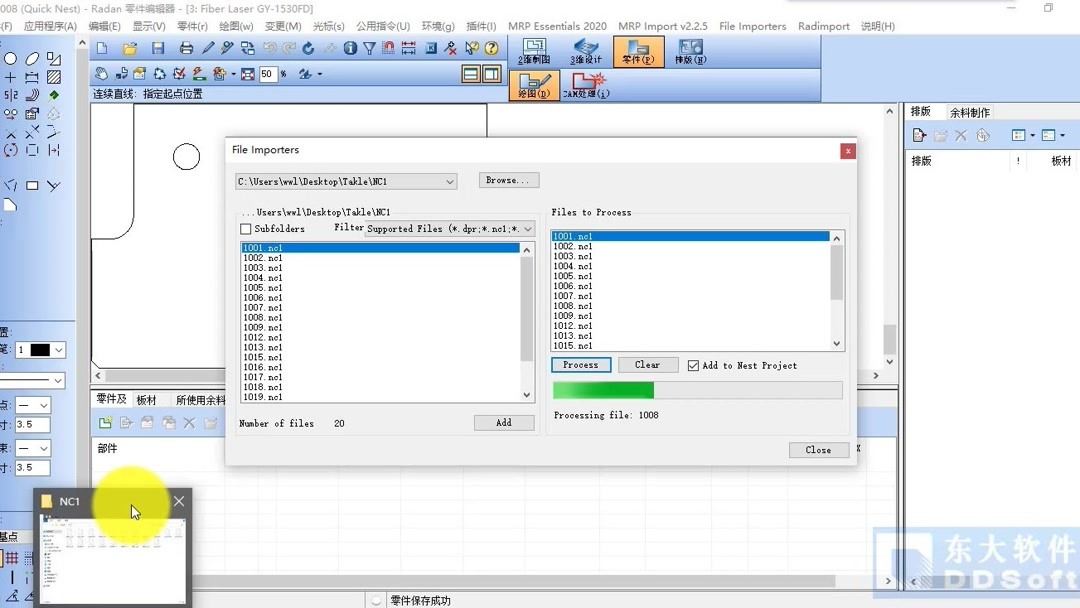Click the Process button
The height and width of the screenshot is (608, 1080).
pyautogui.click(x=580, y=364)
